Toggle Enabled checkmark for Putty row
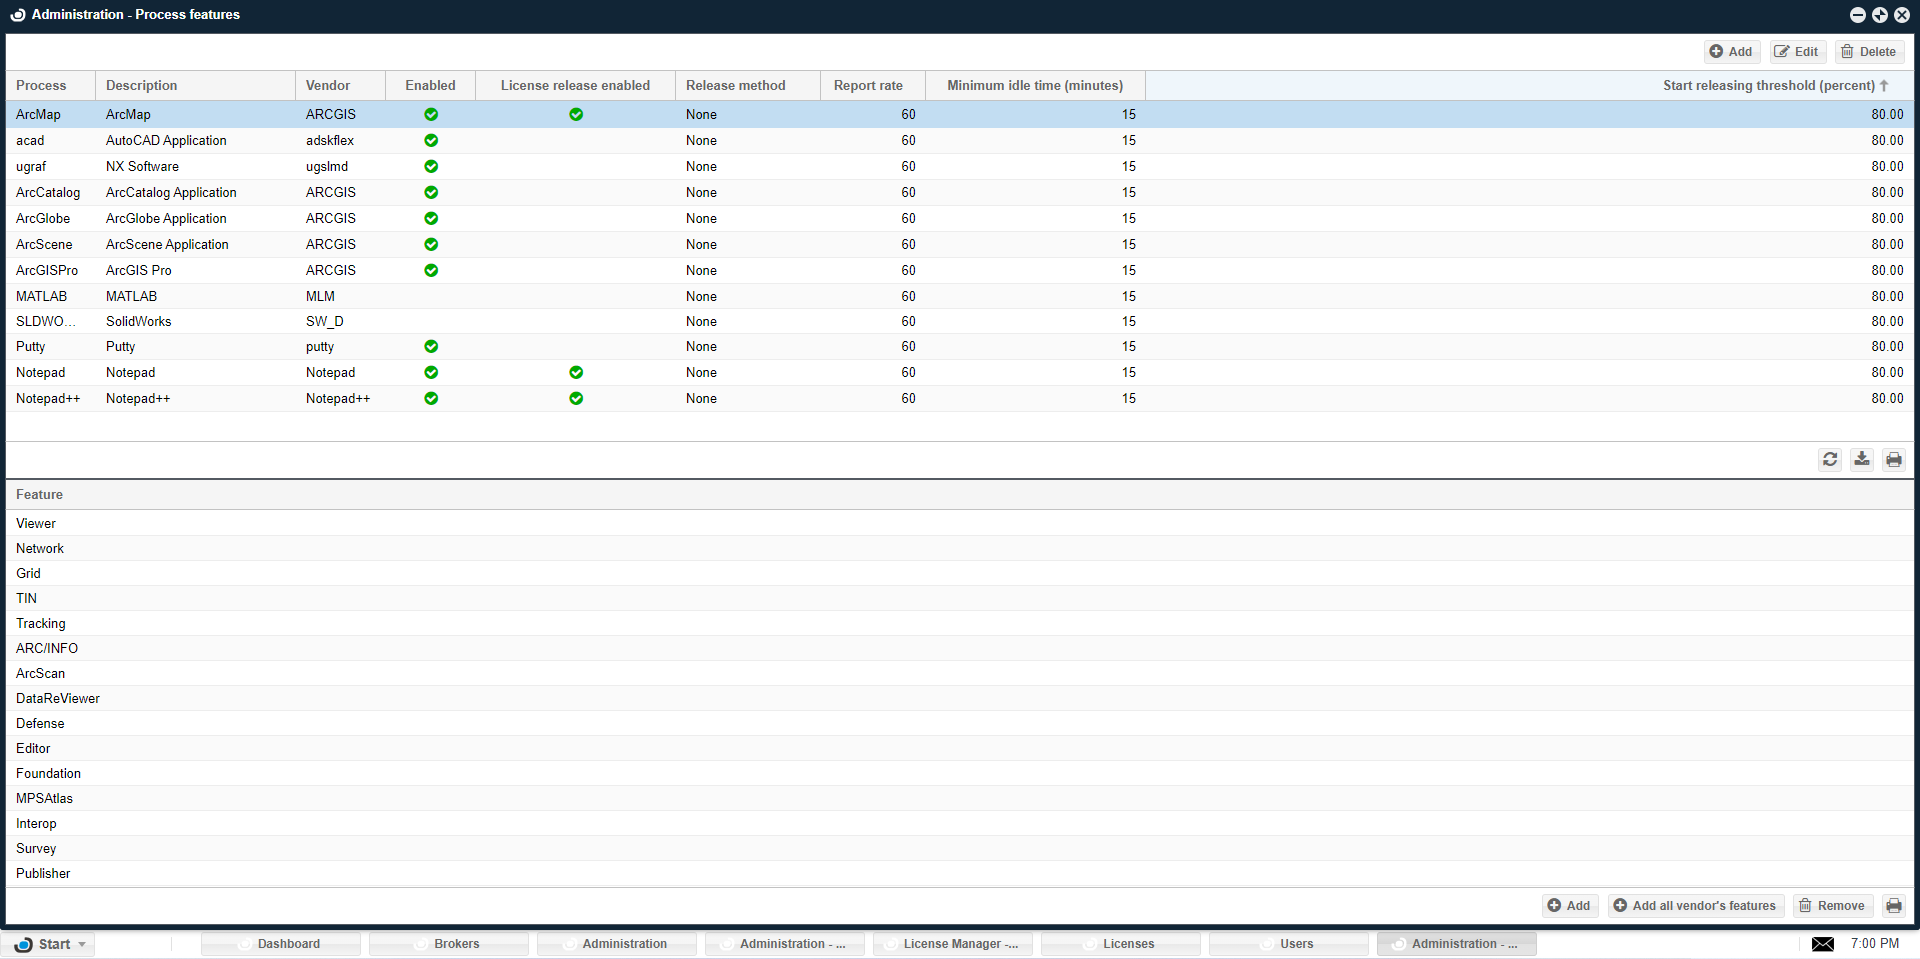The height and width of the screenshot is (959, 1920). click(x=431, y=347)
